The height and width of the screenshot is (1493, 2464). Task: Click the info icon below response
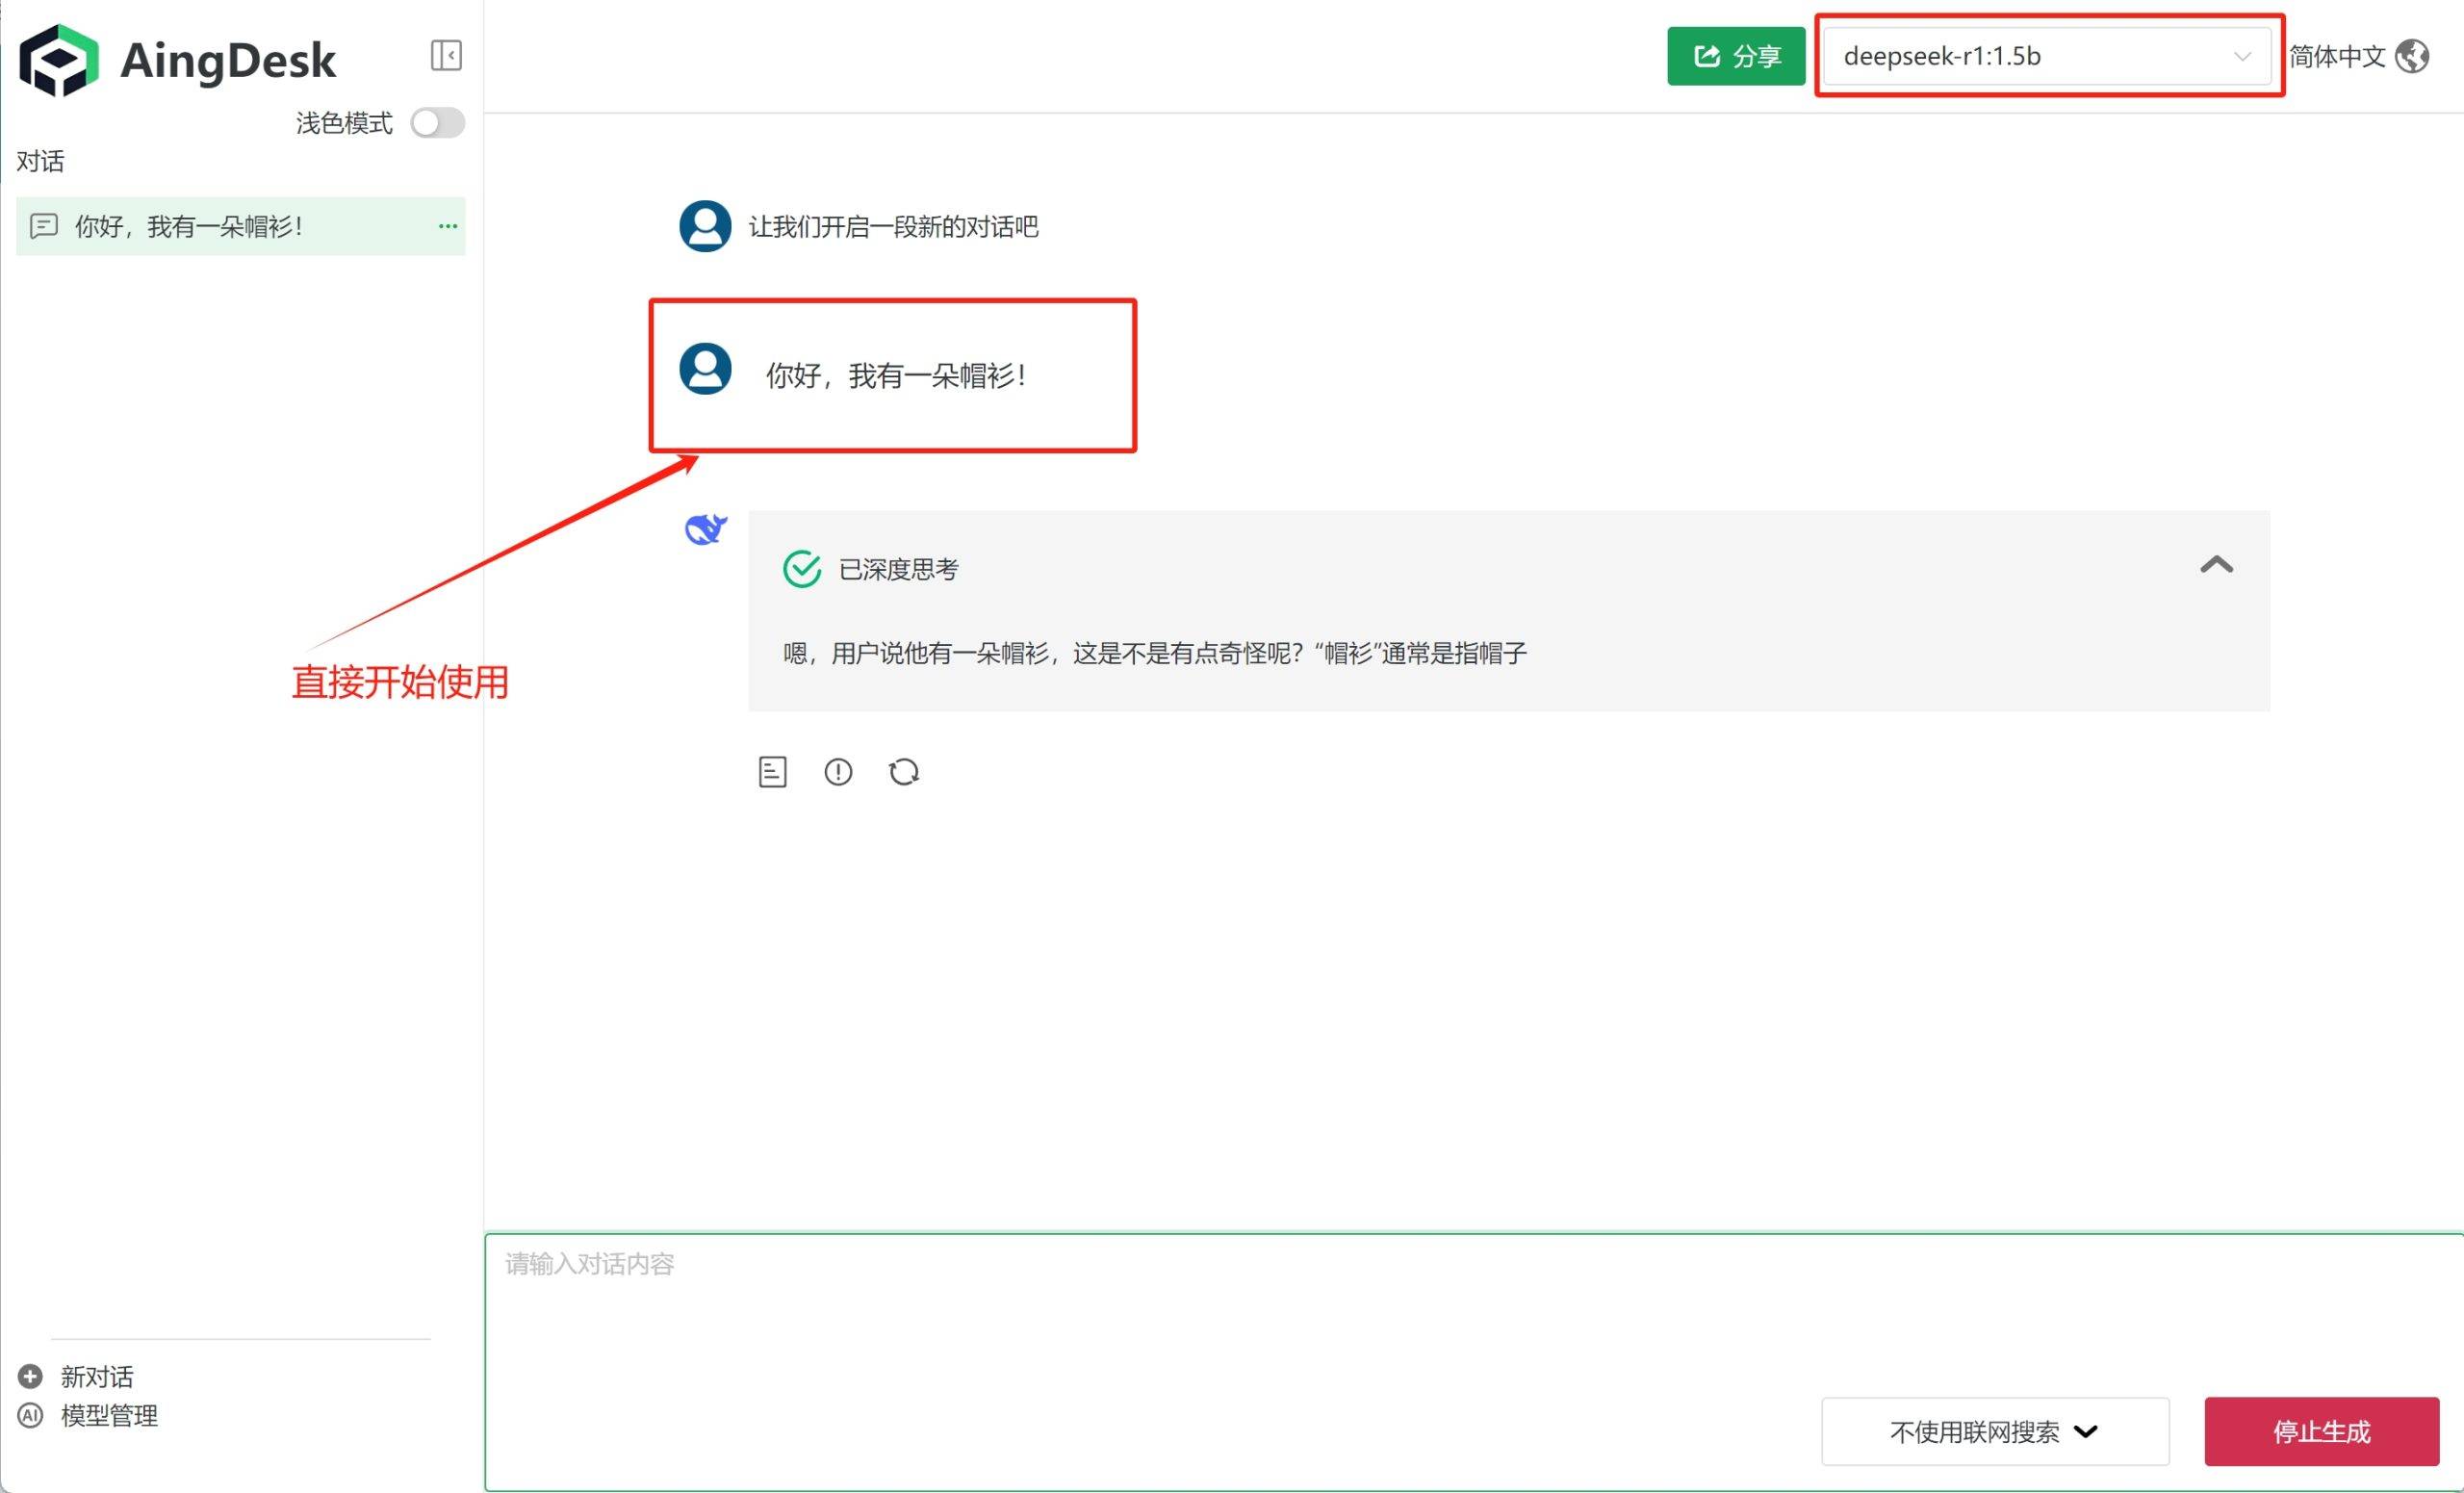(838, 772)
